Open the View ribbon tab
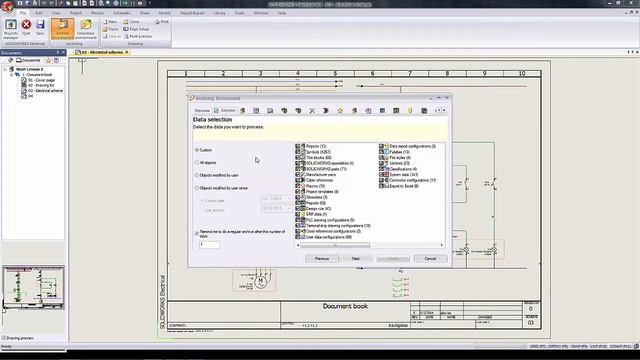 click(56, 13)
